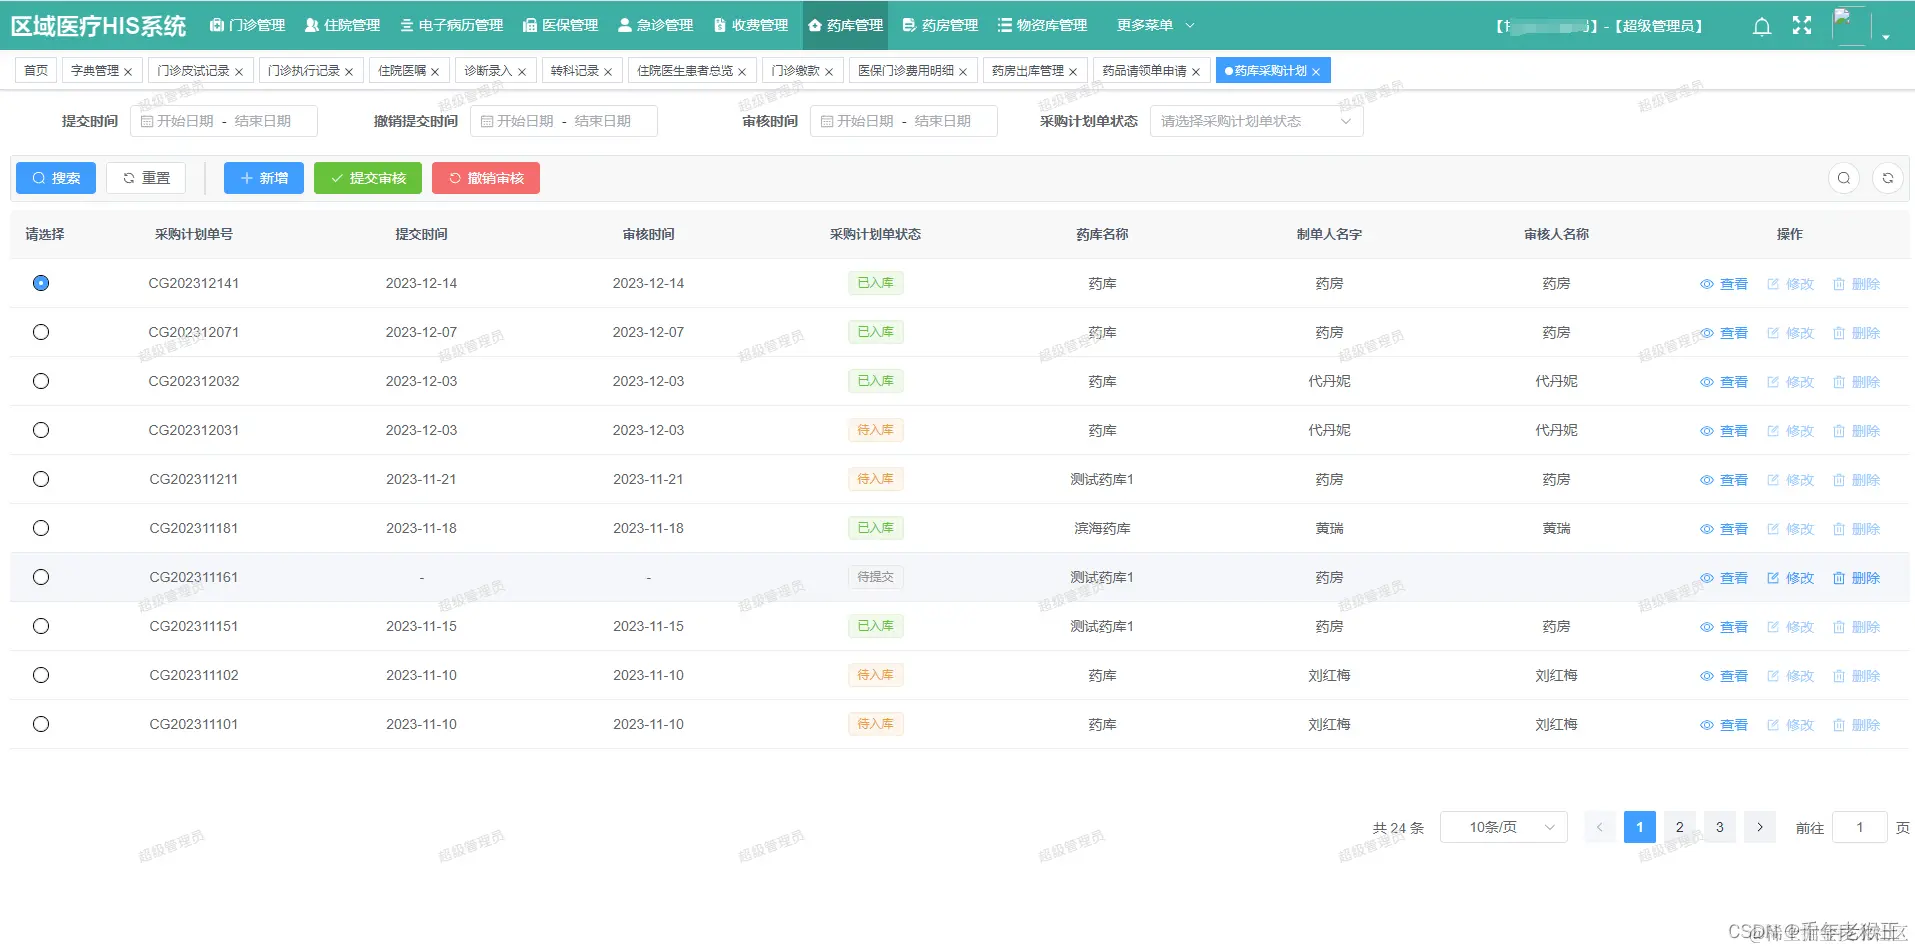
Task: View plan CG202311161 via 查看
Action: pyautogui.click(x=1724, y=578)
